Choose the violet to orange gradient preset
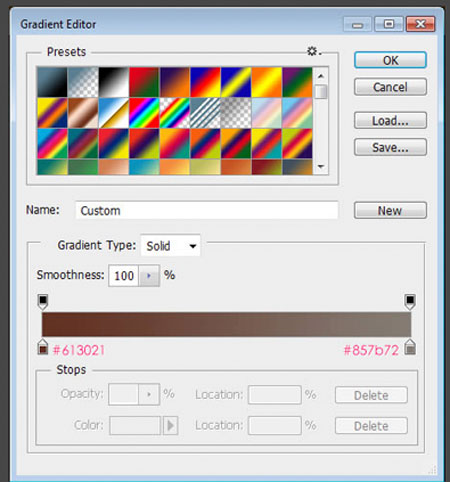 175,82
